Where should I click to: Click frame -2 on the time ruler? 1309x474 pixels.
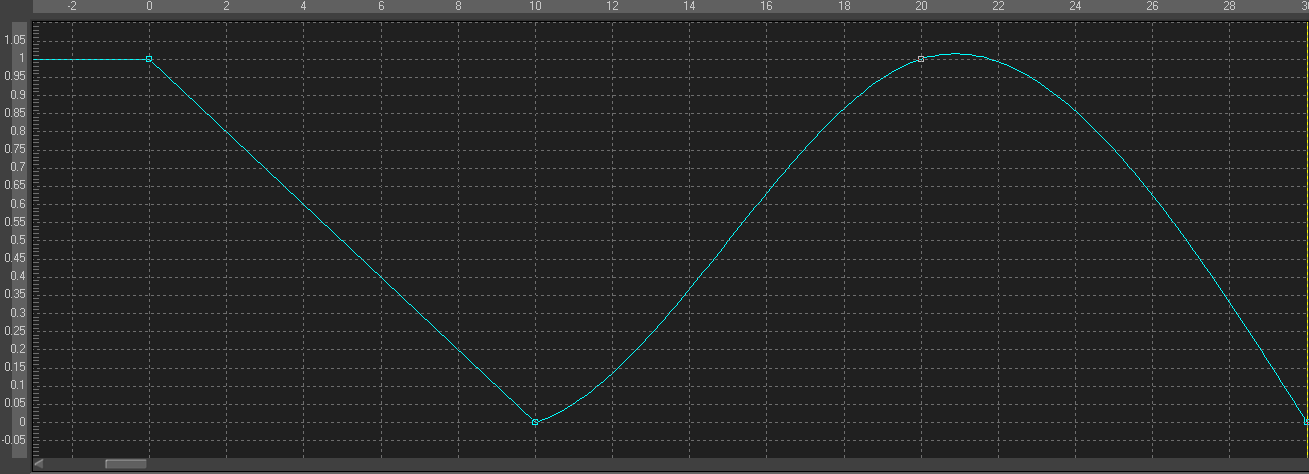pyautogui.click(x=72, y=6)
